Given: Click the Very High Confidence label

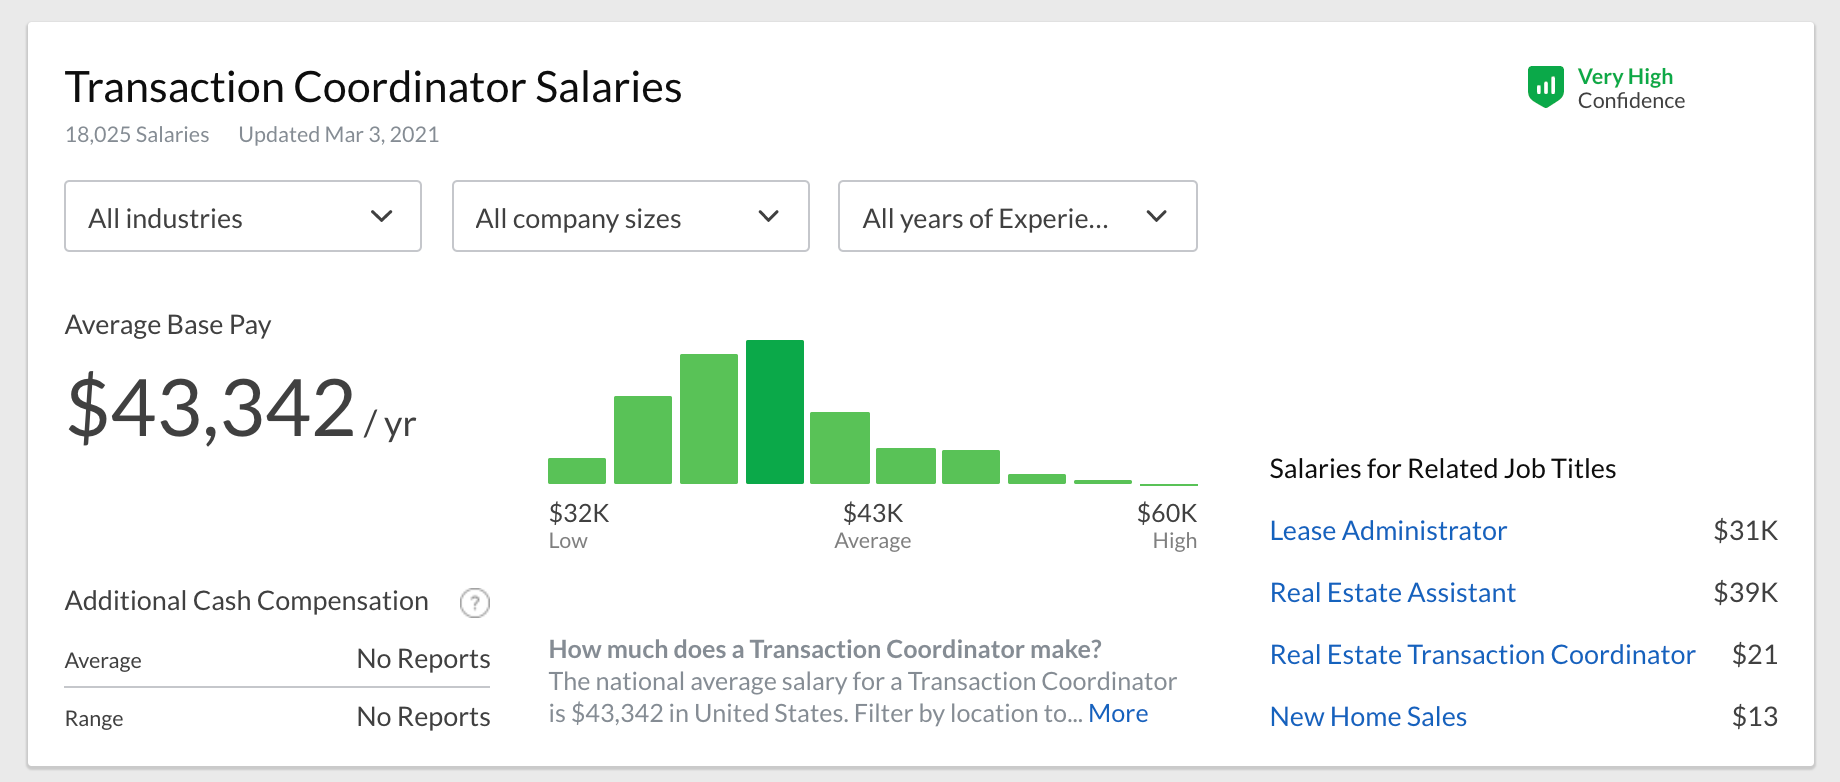Looking at the screenshot, I should pyautogui.click(x=1631, y=88).
